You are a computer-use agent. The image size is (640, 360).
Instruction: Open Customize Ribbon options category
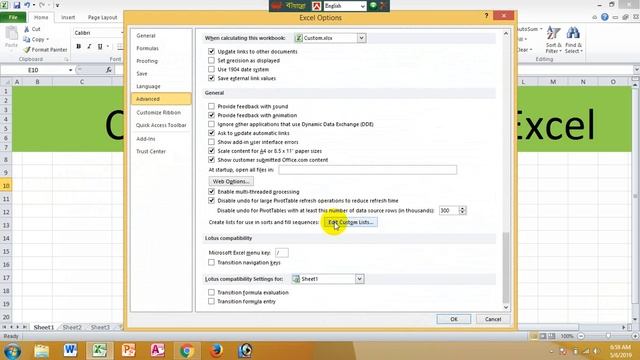pyautogui.click(x=161, y=112)
